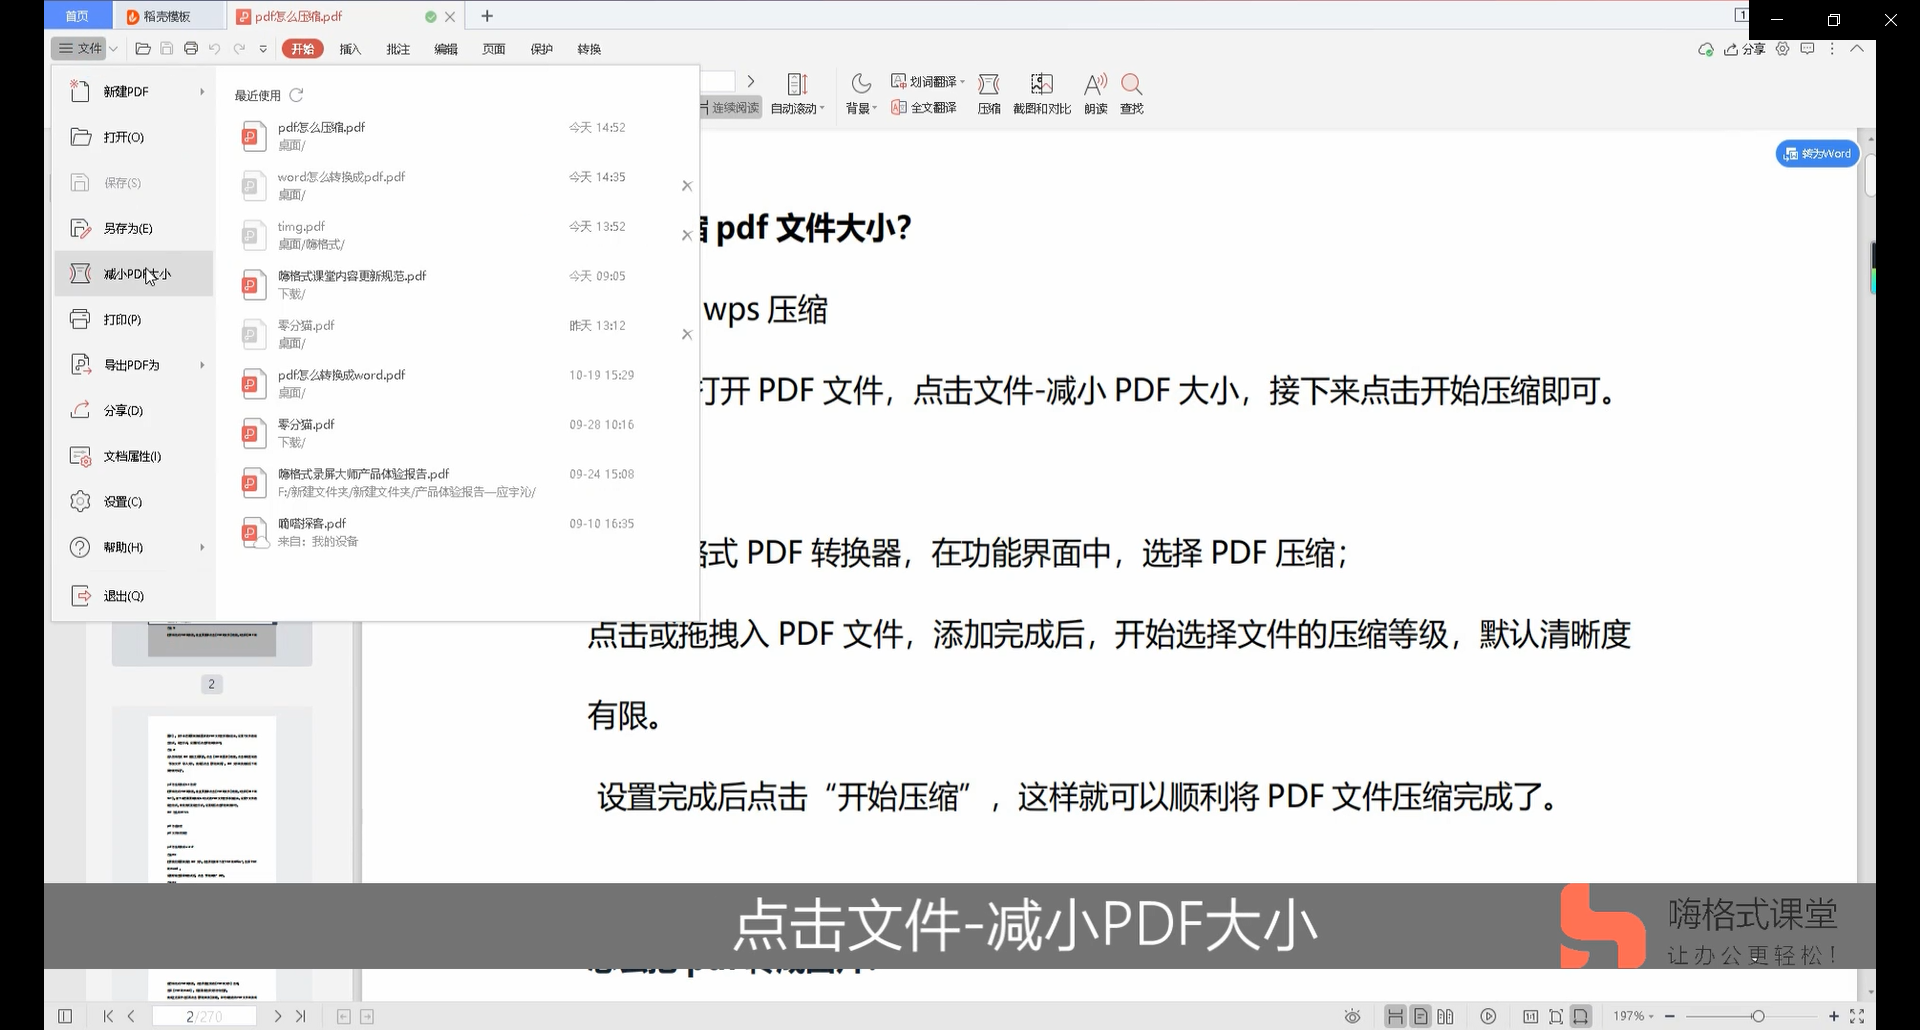Toggle 连续阅读 continuous reading mode

[730, 107]
